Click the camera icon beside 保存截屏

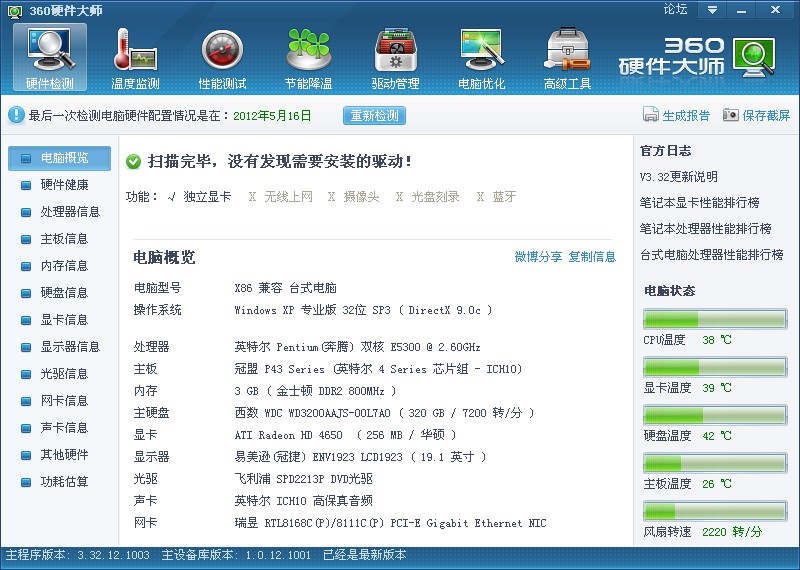point(731,115)
